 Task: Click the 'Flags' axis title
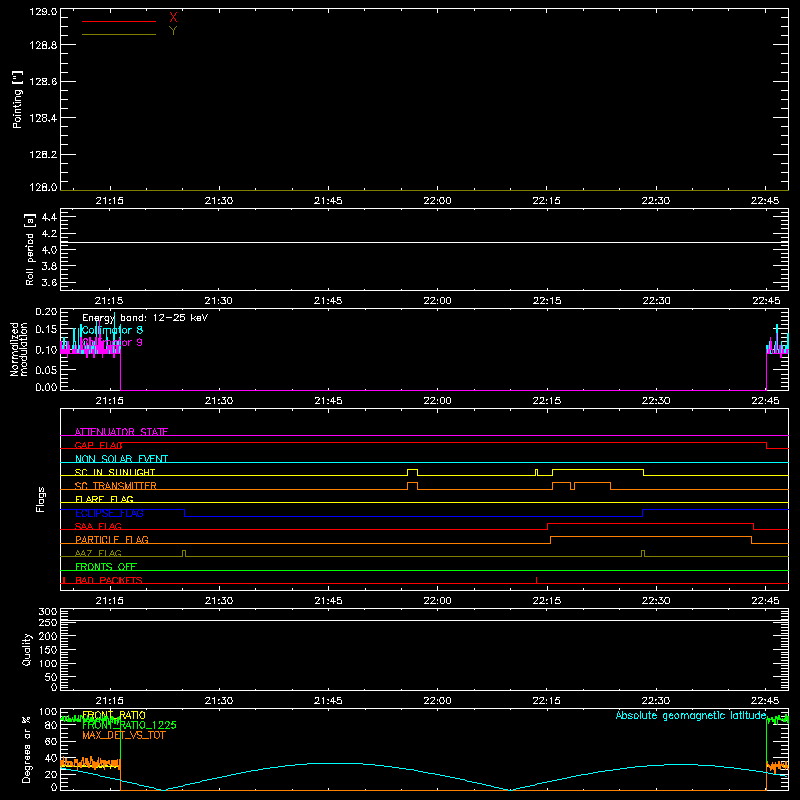[40, 499]
